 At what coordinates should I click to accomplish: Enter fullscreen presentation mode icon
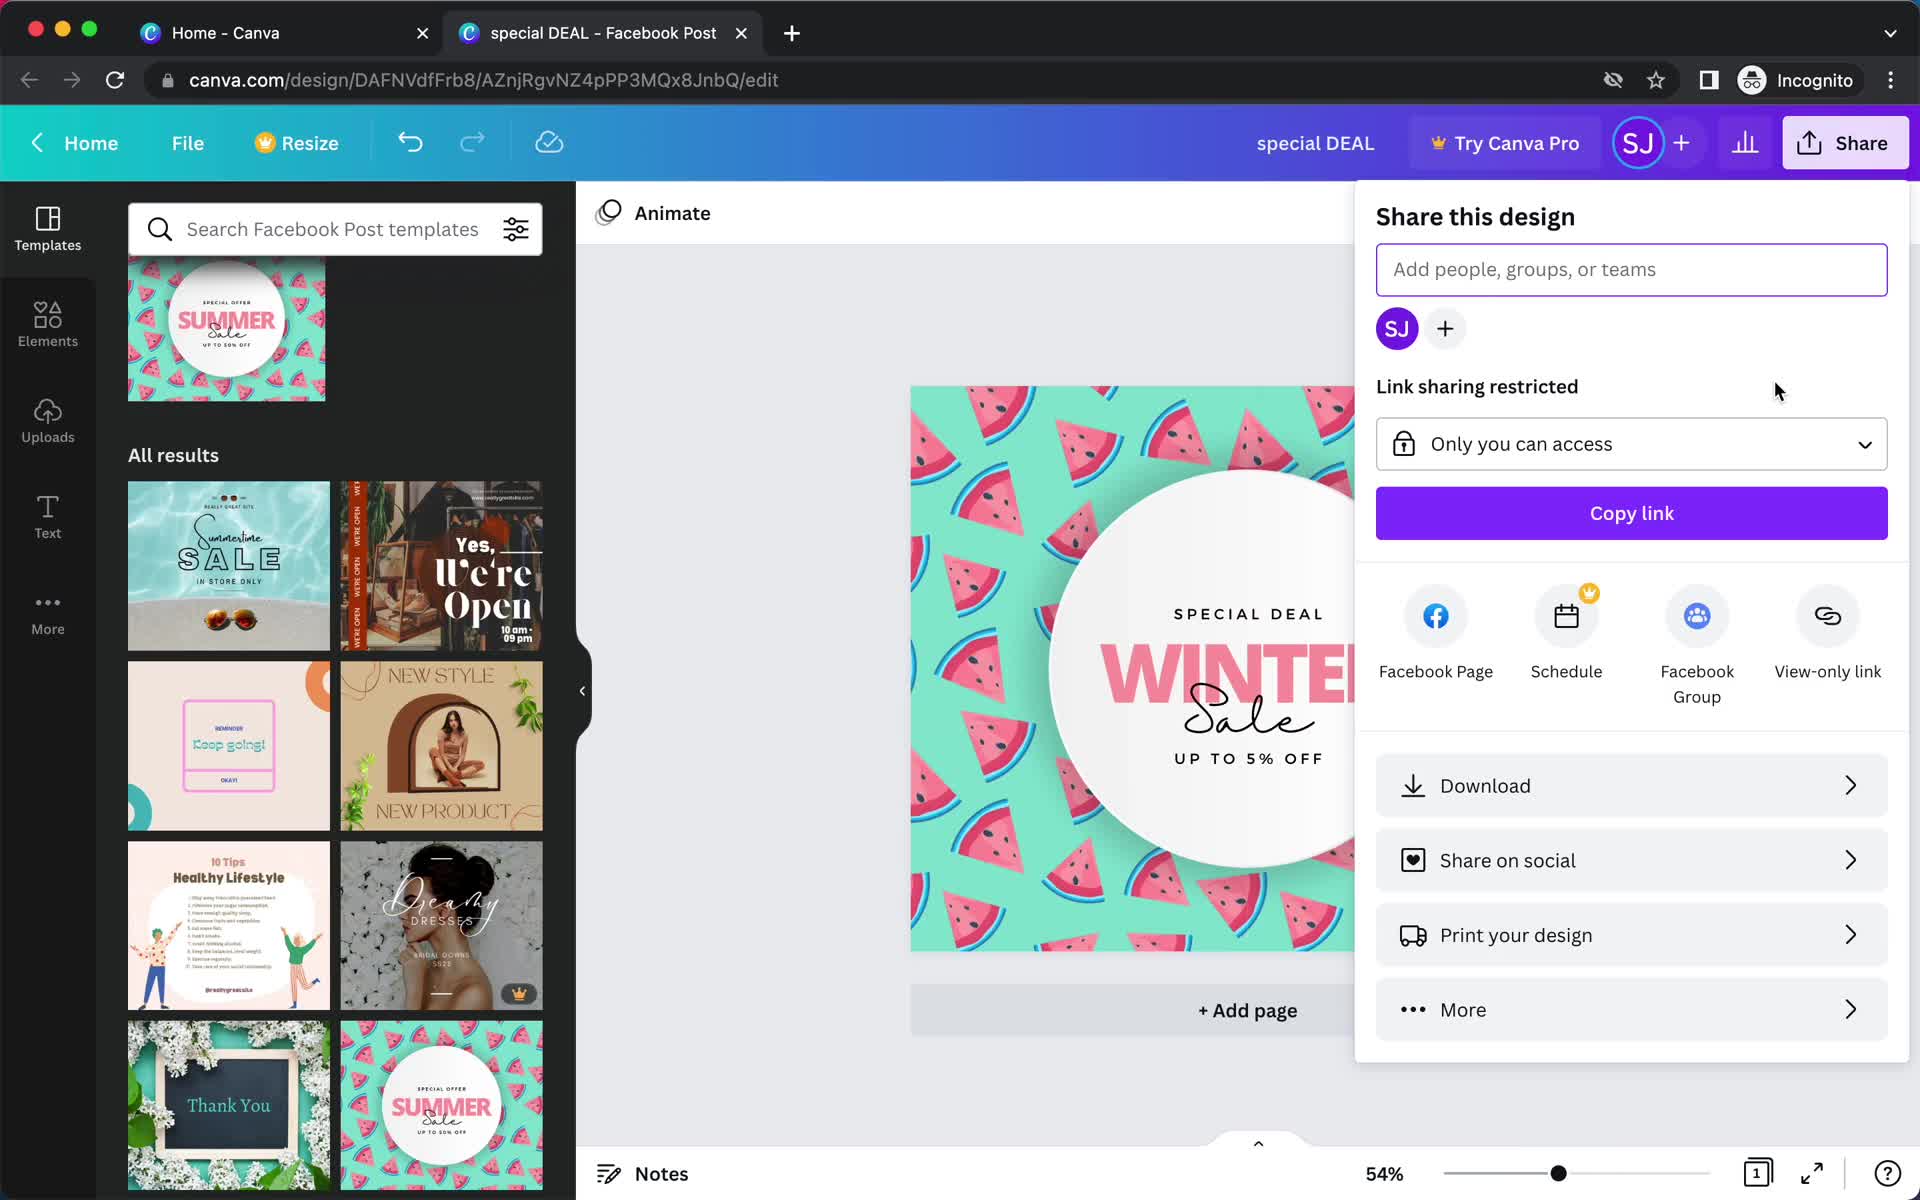(x=1812, y=1173)
